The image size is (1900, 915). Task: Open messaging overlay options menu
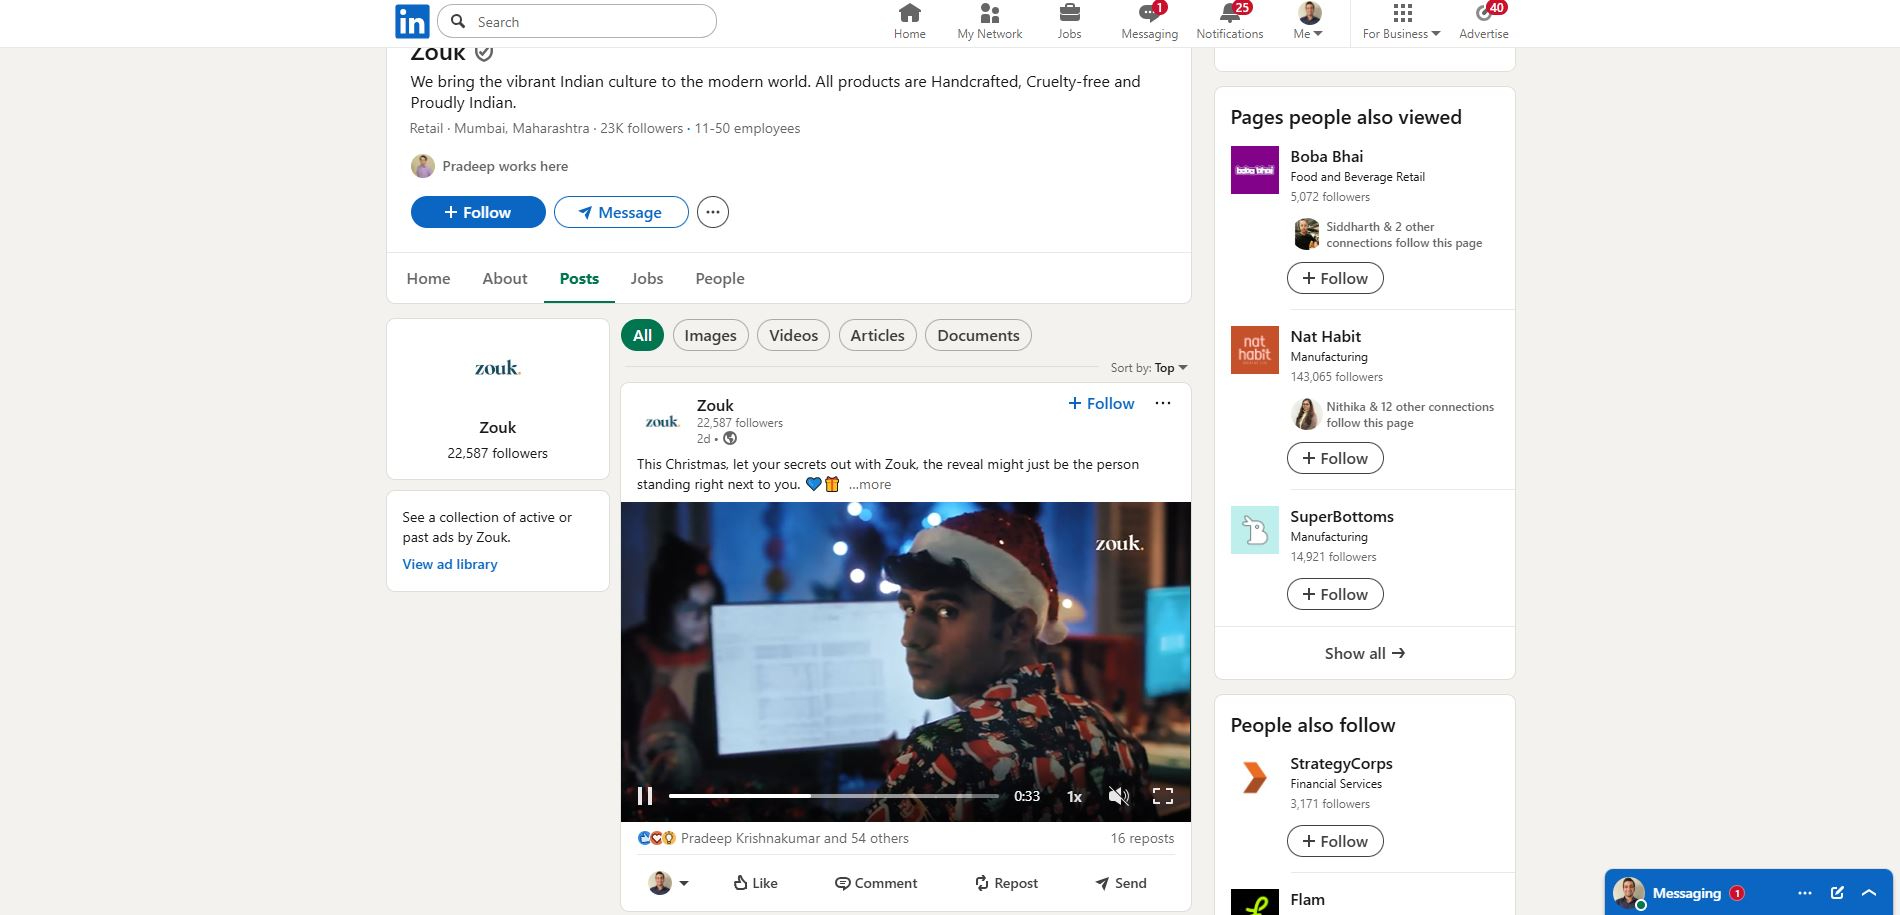[x=1804, y=893]
